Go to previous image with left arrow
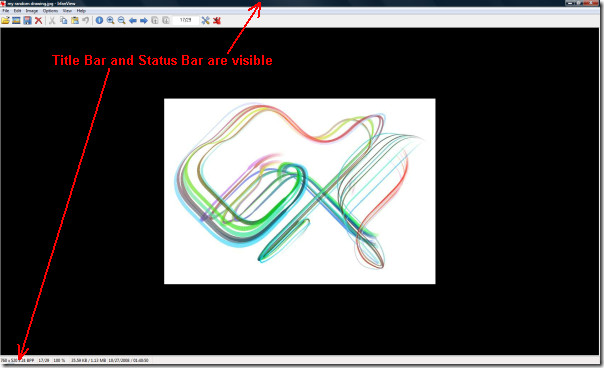The width and height of the screenshot is (604, 368). 133,20
